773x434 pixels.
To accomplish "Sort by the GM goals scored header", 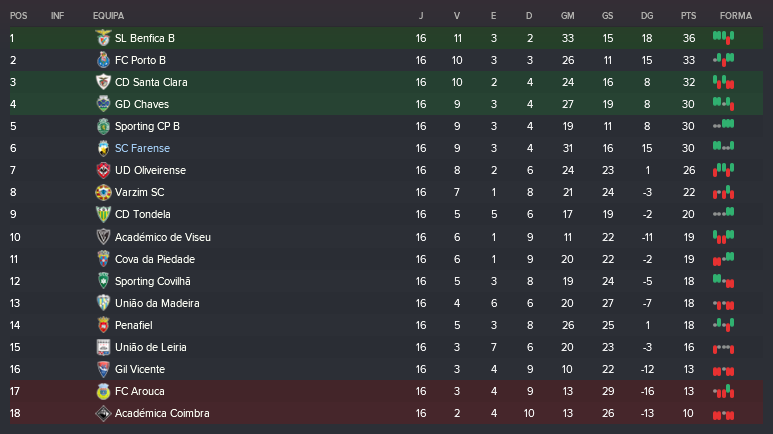I will [568, 16].
